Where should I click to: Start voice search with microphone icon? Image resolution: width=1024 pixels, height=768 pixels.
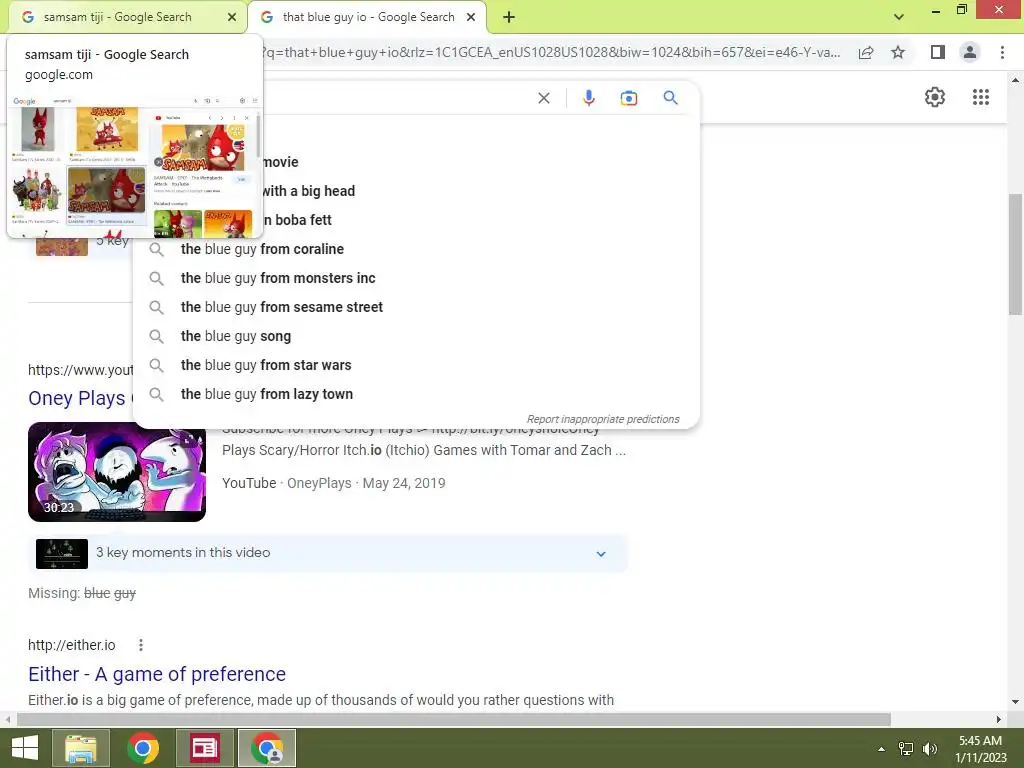[x=588, y=98]
